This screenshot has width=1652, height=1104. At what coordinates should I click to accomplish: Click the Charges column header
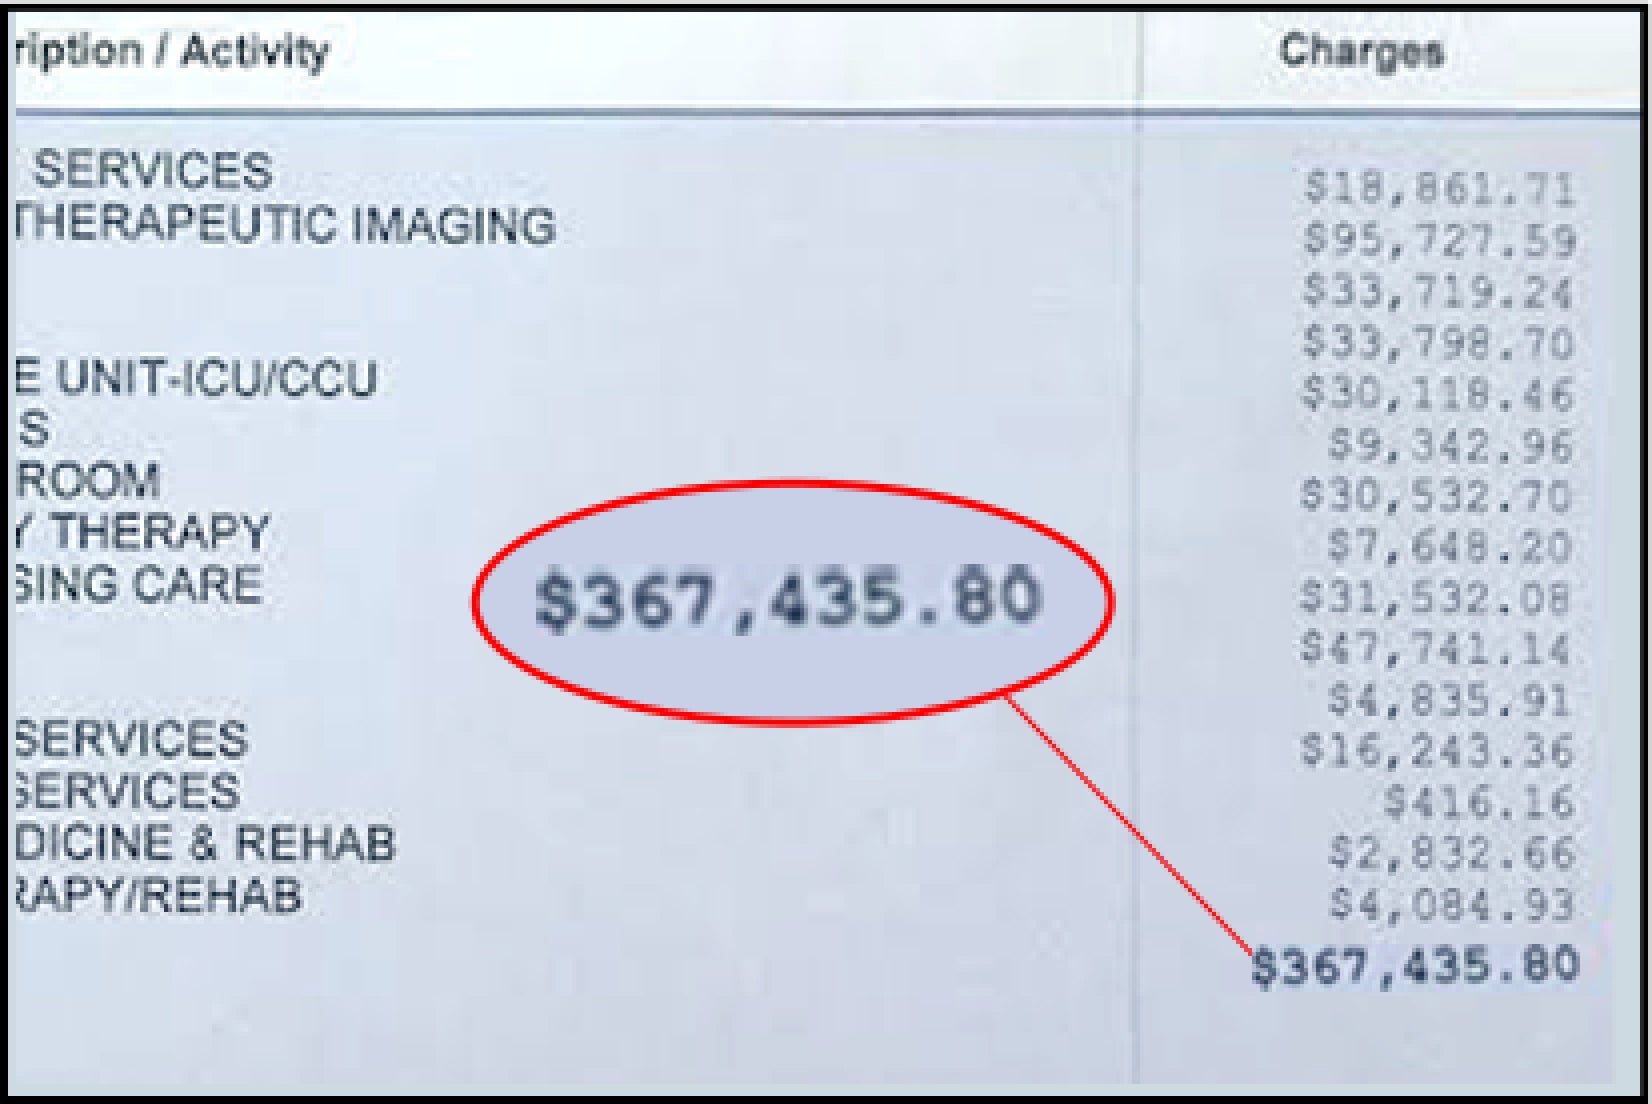pyautogui.click(x=1361, y=50)
